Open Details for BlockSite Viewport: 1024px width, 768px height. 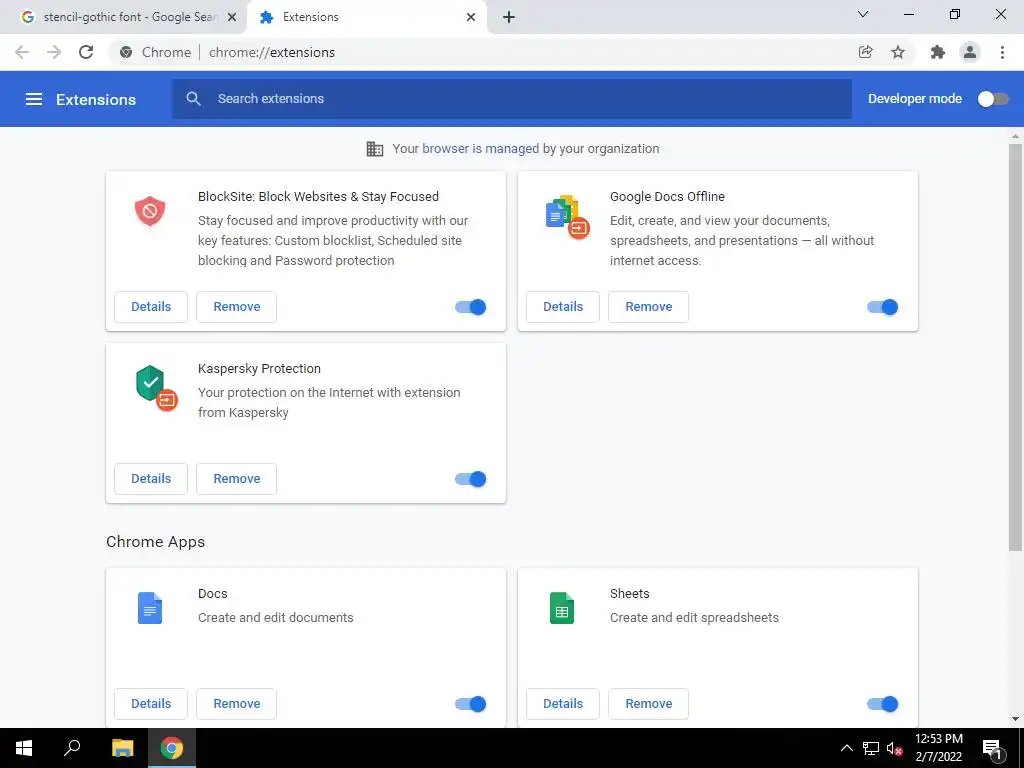pos(151,307)
